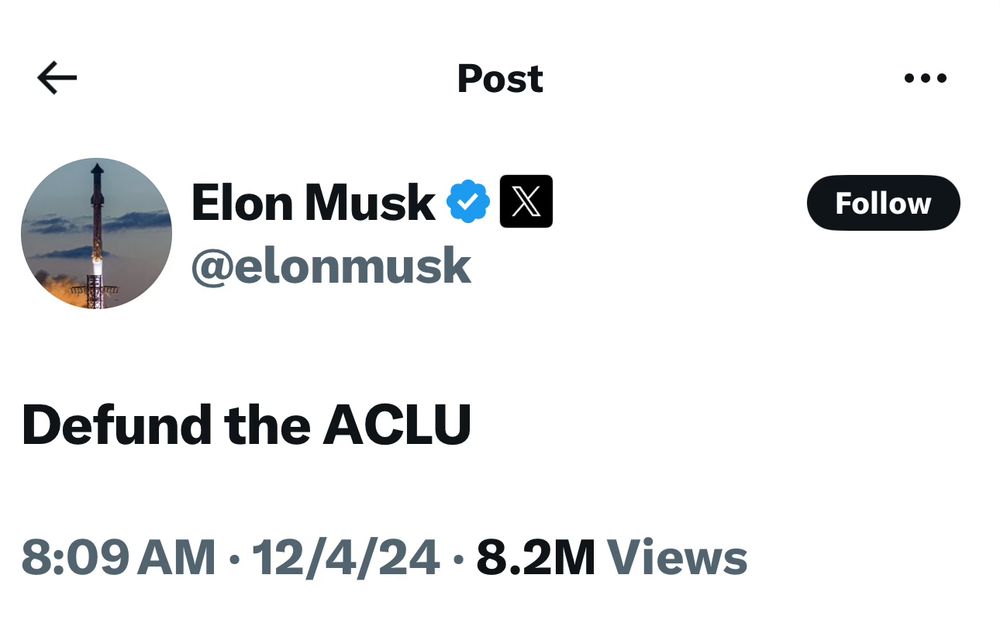Click the 12/4/24 post date
This screenshot has height=622, width=1000.
(x=346, y=557)
